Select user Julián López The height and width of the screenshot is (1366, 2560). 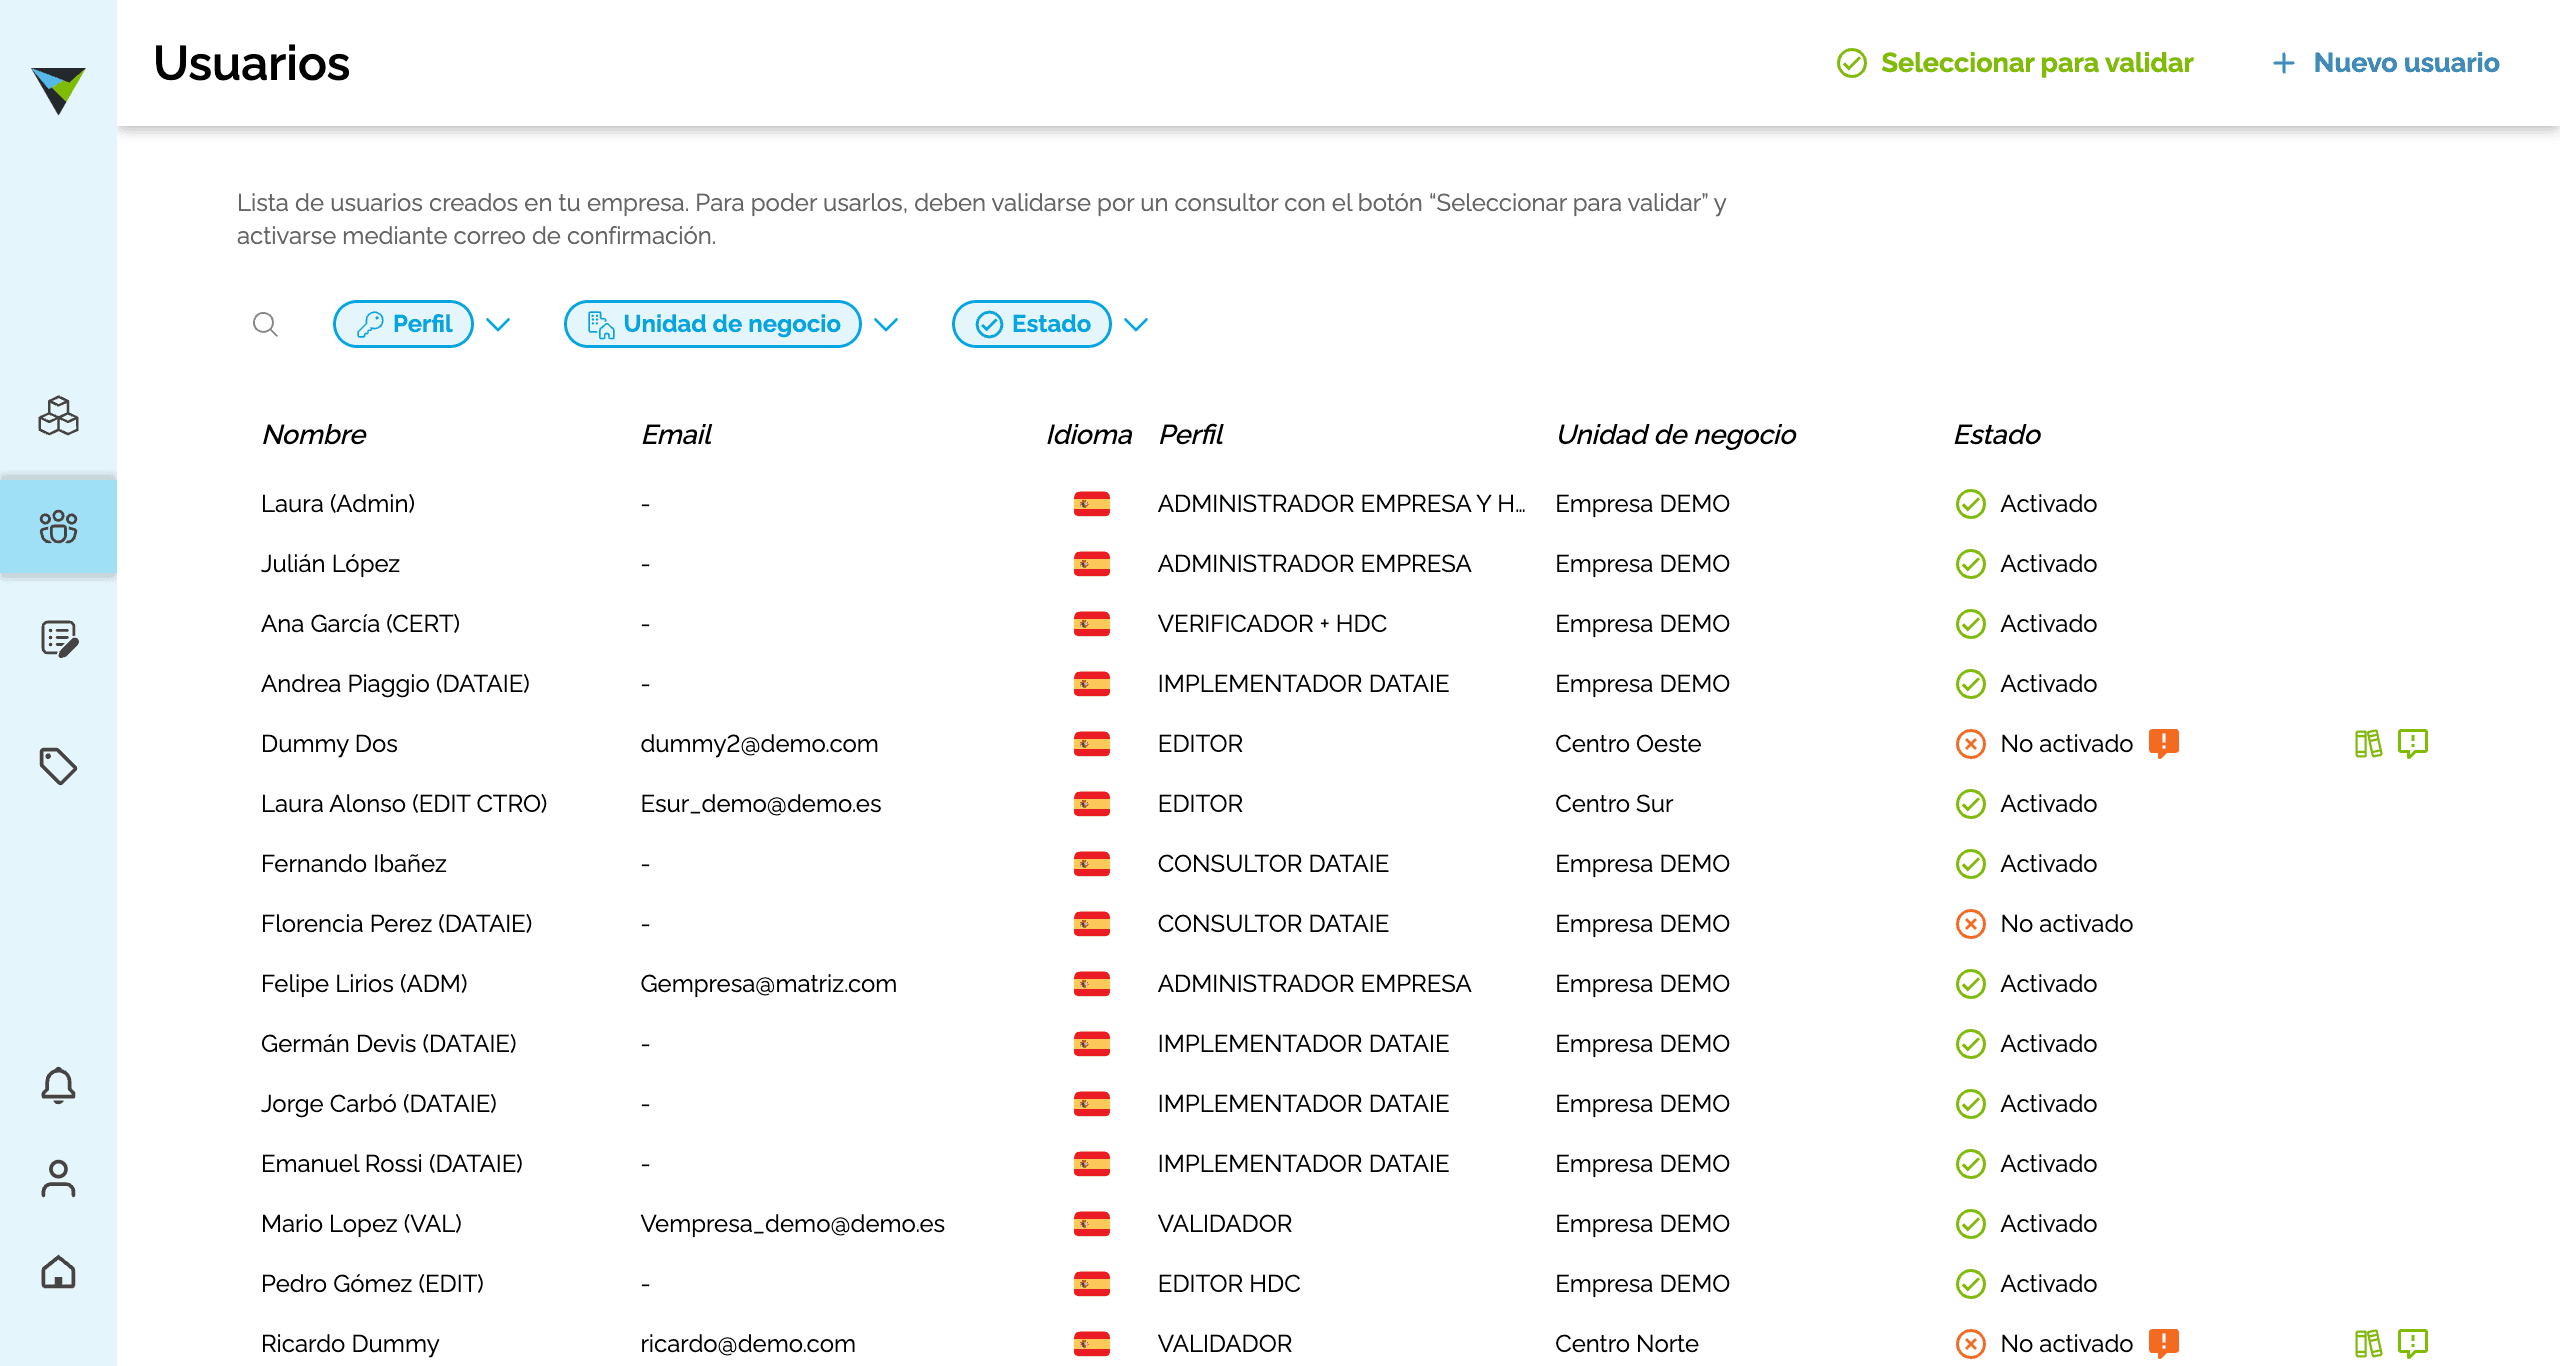pyautogui.click(x=330, y=563)
